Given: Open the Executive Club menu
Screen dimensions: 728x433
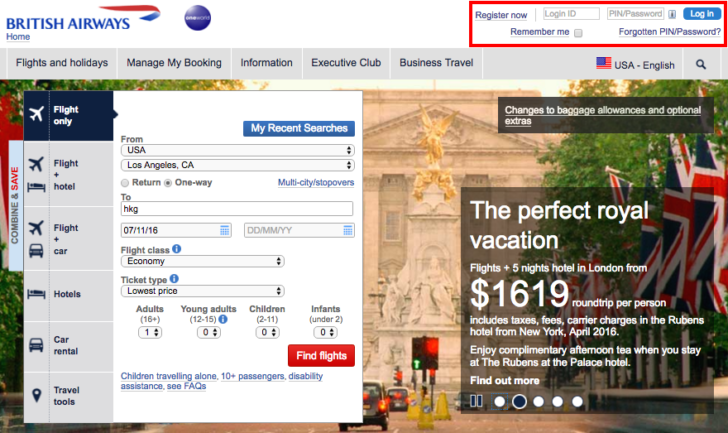Looking at the screenshot, I should (346, 63).
